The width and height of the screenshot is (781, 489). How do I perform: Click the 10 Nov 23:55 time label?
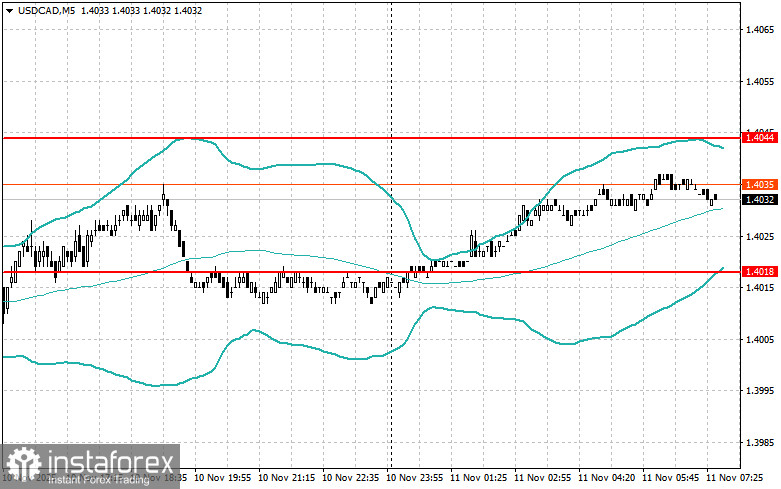click(414, 478)
